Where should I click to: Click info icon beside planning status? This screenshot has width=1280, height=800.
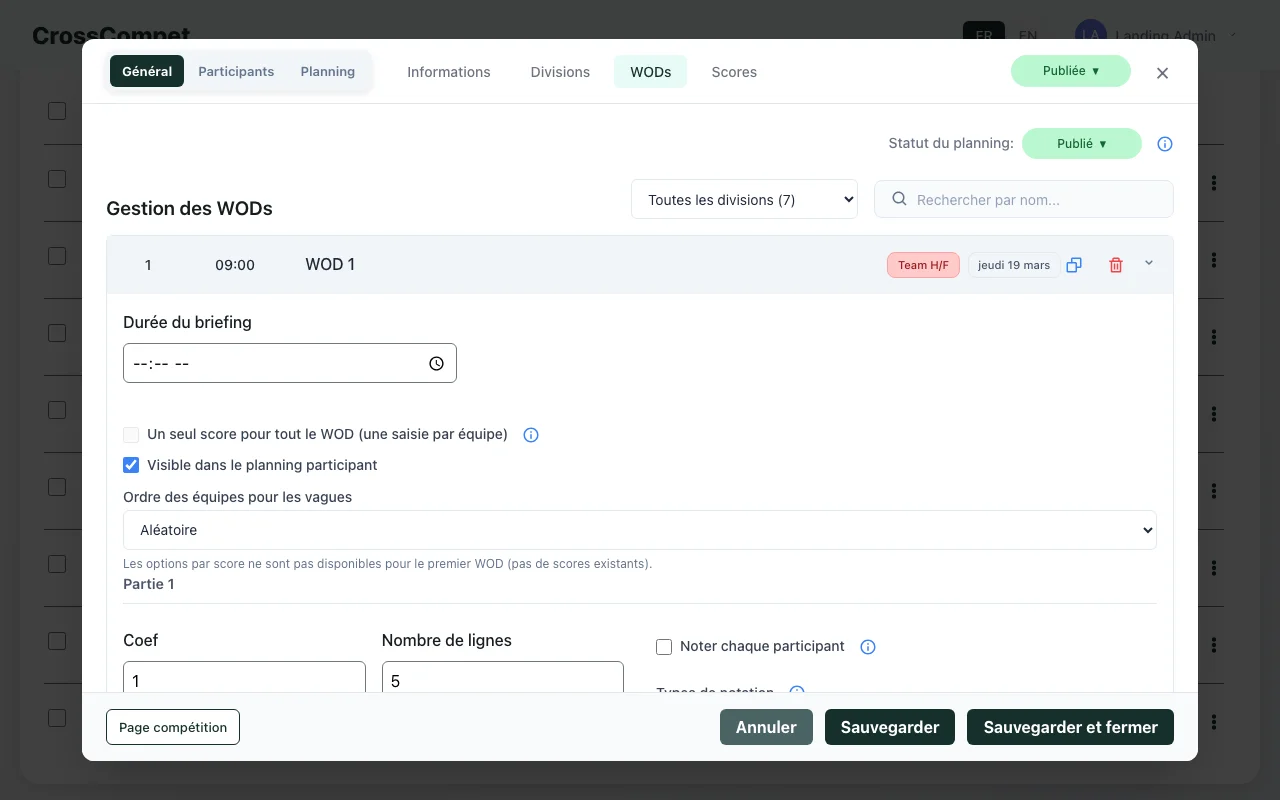pyautogui.click(x=1165, y=144)
